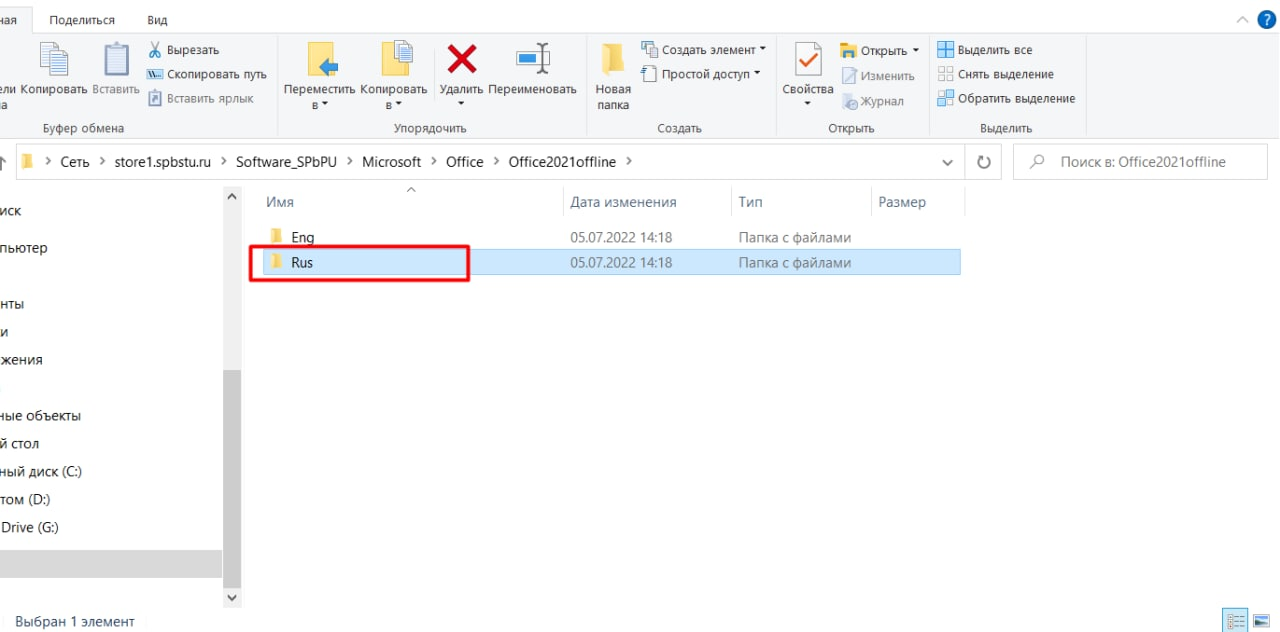
Task: Open the View (Вид) ribbon tab
Action: click(x=157, y=20)
